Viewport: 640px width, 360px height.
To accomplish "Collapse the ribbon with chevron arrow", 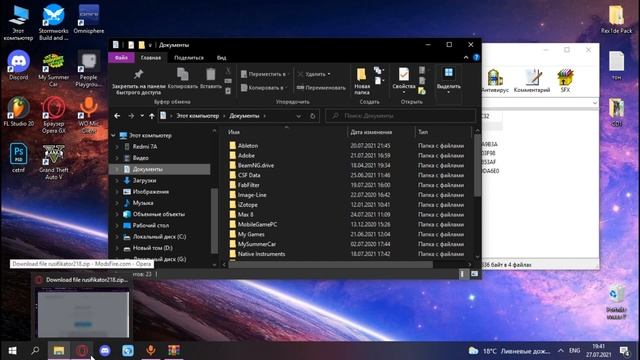I will [x=466, y=58].
